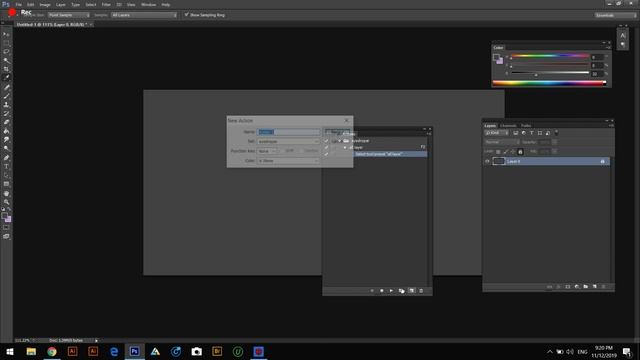Select the Eraser tool

(x=6, y=122)
